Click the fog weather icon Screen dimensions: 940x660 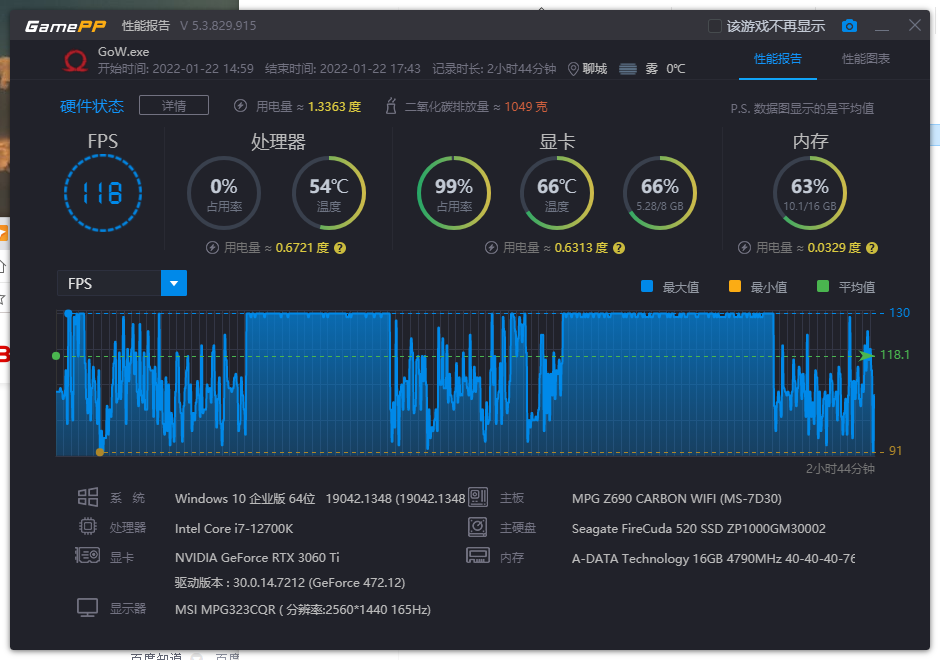(x=628, y=69)
